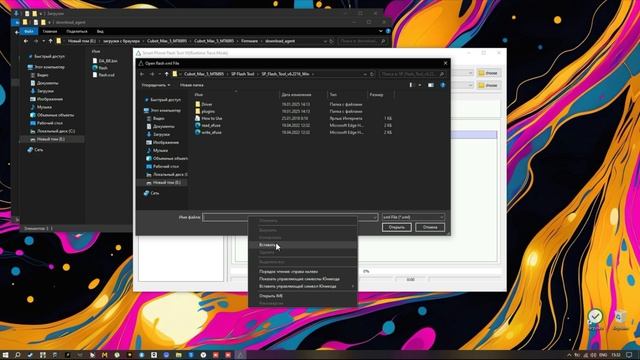Select flash.xml file in the Explorer window

coord(104,75)
